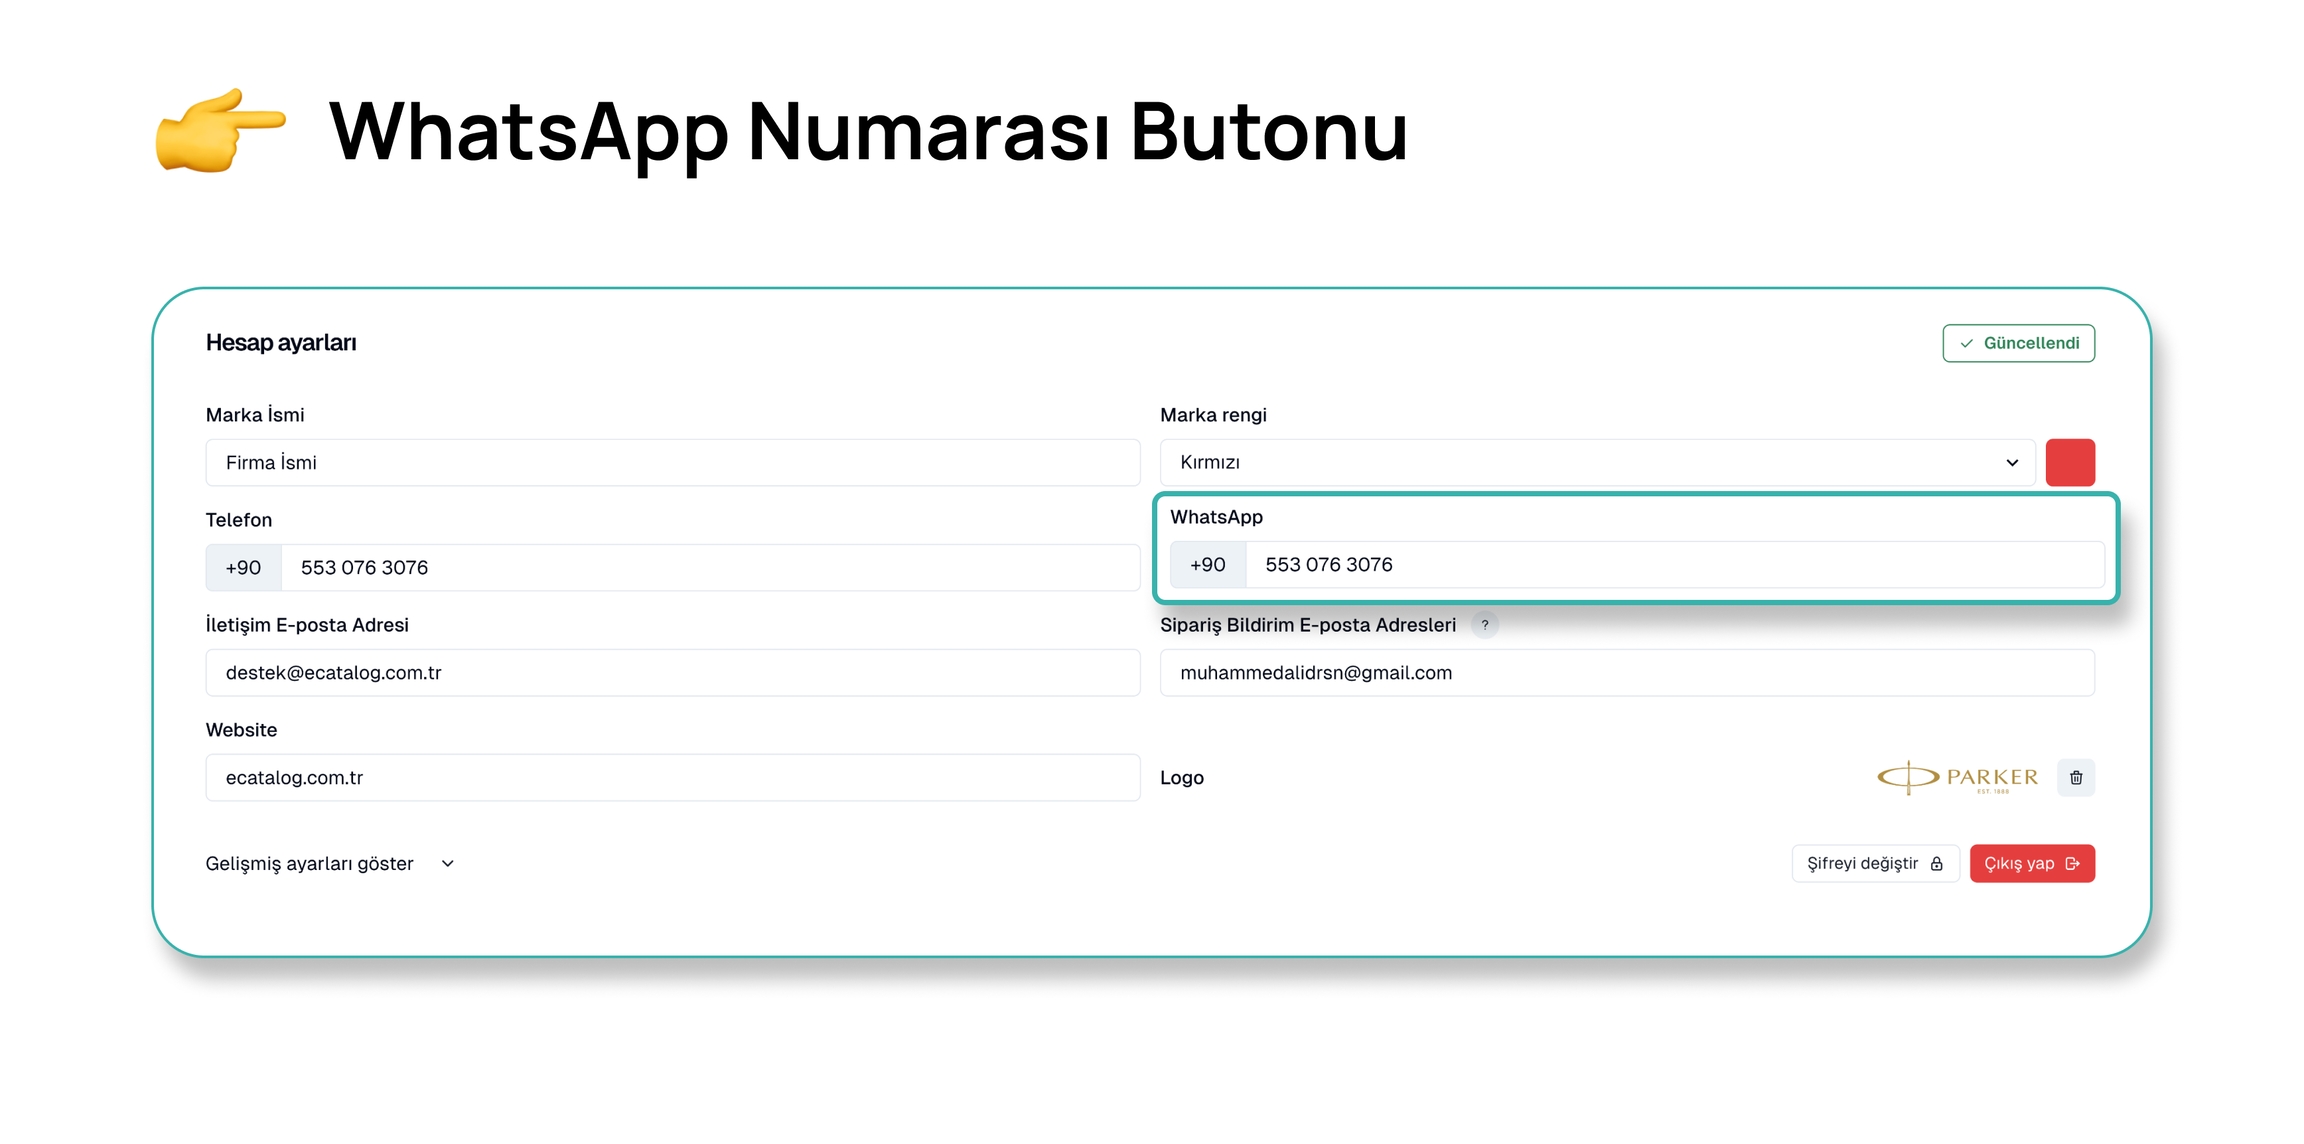Image resolution: width=2304 pixels, height=1144 pixels.
Task: Click the İletişim E-posta Adresi field
Action: tap(672, 672)
